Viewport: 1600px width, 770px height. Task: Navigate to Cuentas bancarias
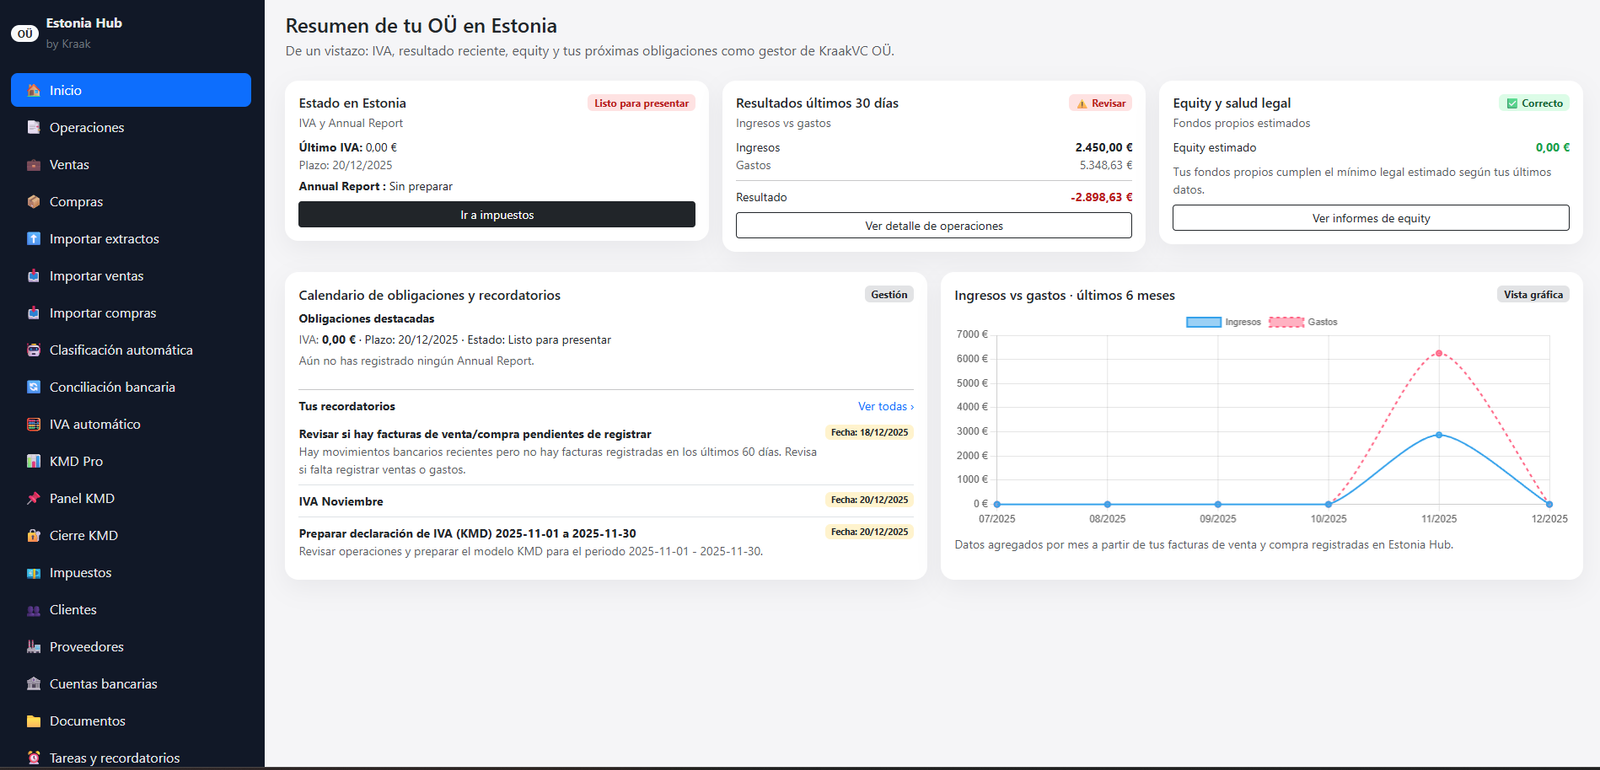(x=131, y=683)
